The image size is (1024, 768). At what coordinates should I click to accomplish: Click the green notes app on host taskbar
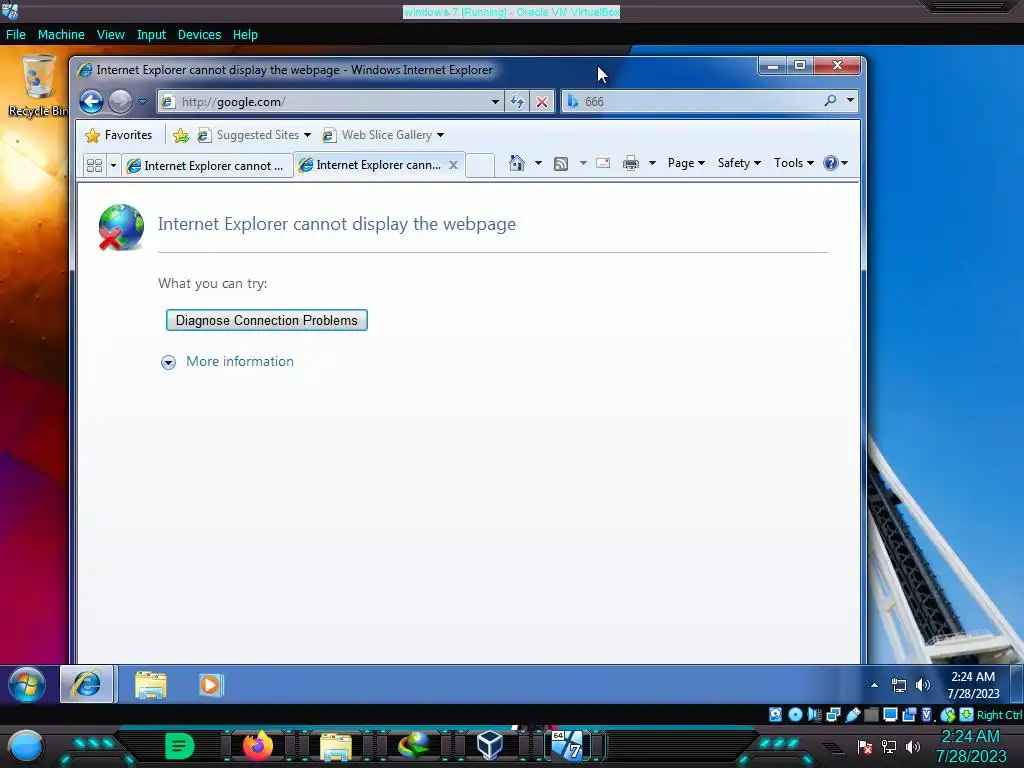click(179, 745)
